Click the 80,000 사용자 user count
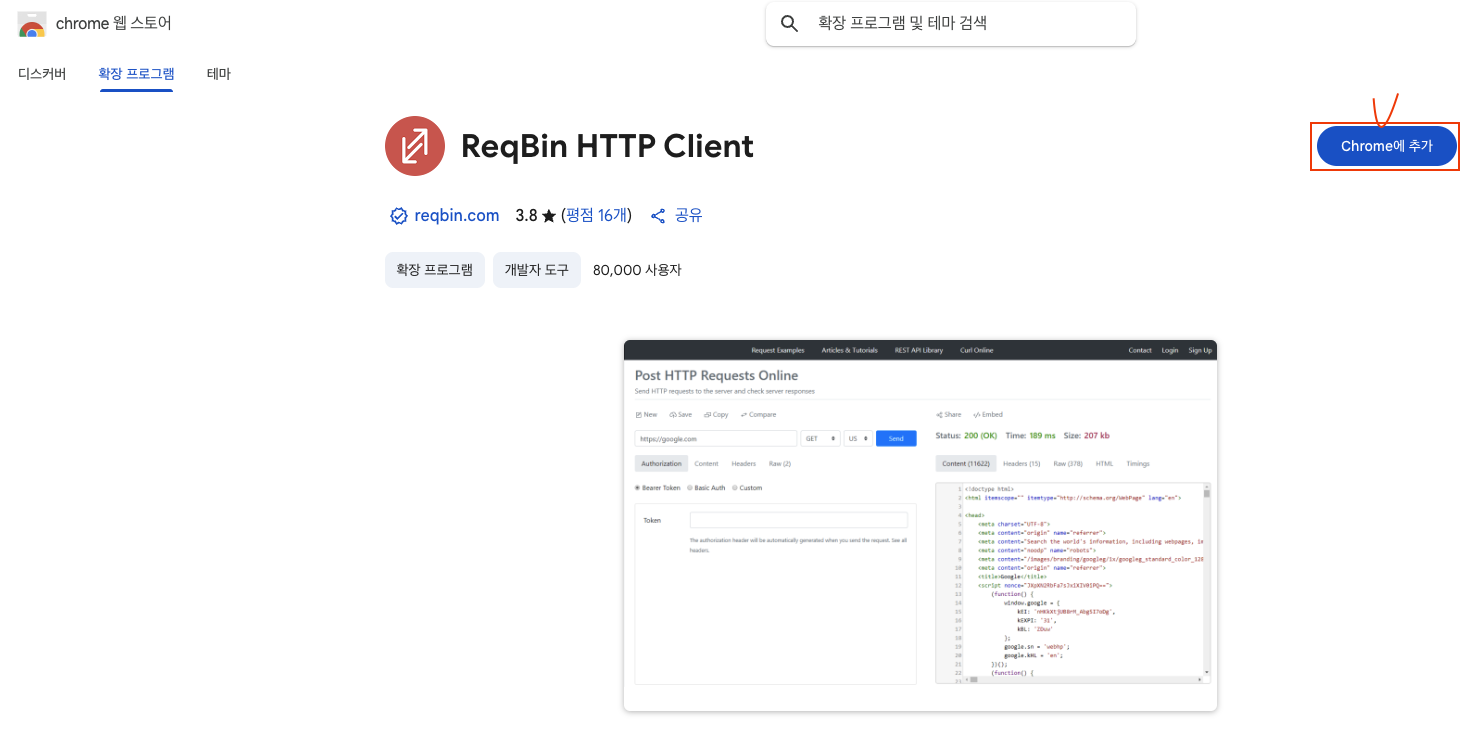The height and width of the screenshot is (753, 1480). pos(637,270)
